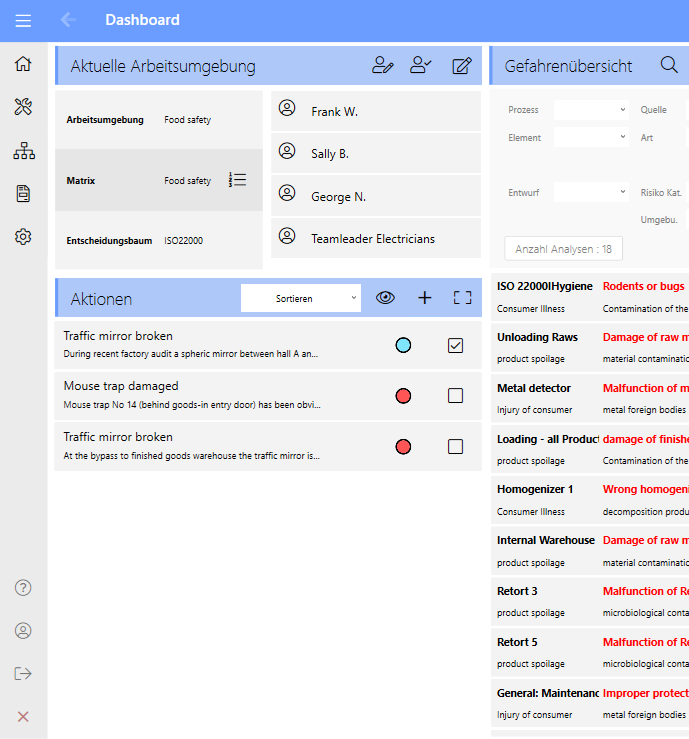Image resolution: width=689 pixels, height=739 pixels.
Task: Open the documents sidebar icon
Action: (x=23, y=194)
